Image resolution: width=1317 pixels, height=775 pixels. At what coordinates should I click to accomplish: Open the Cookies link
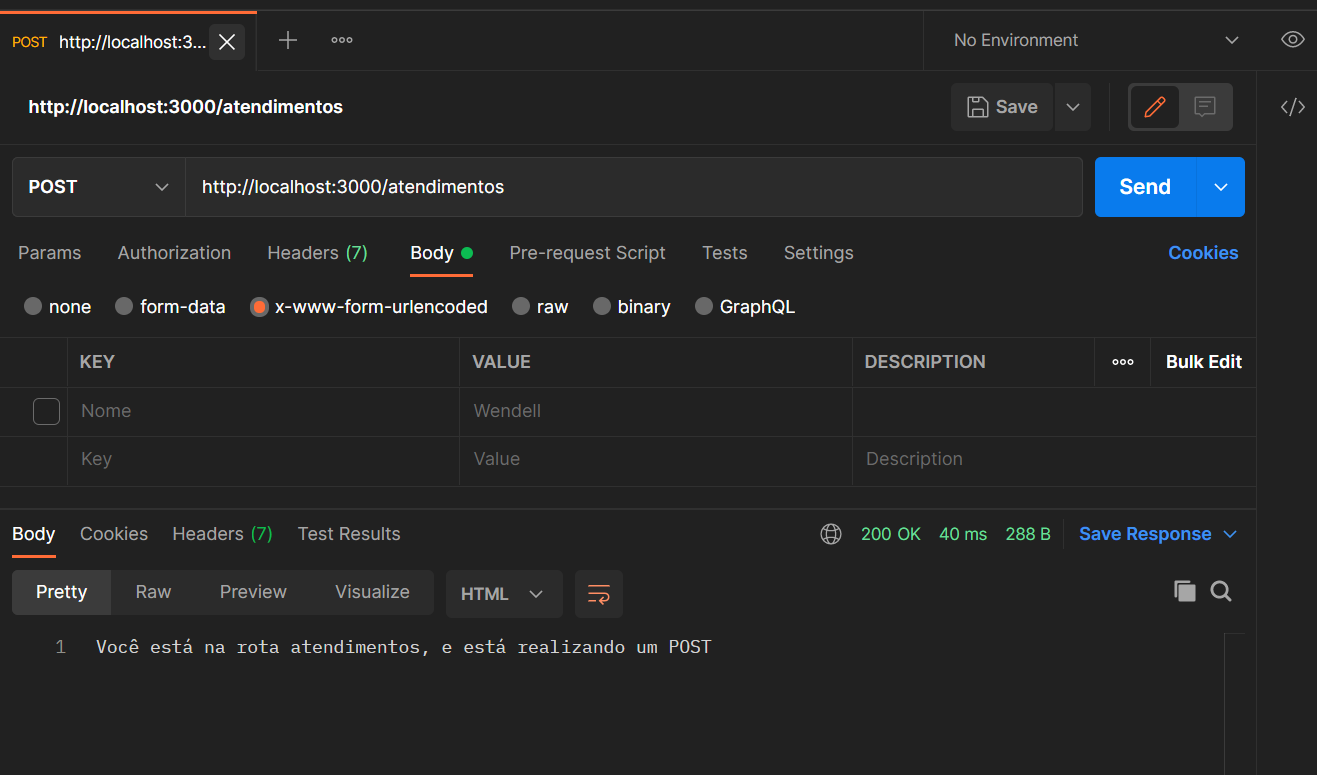click(1203, 253)
